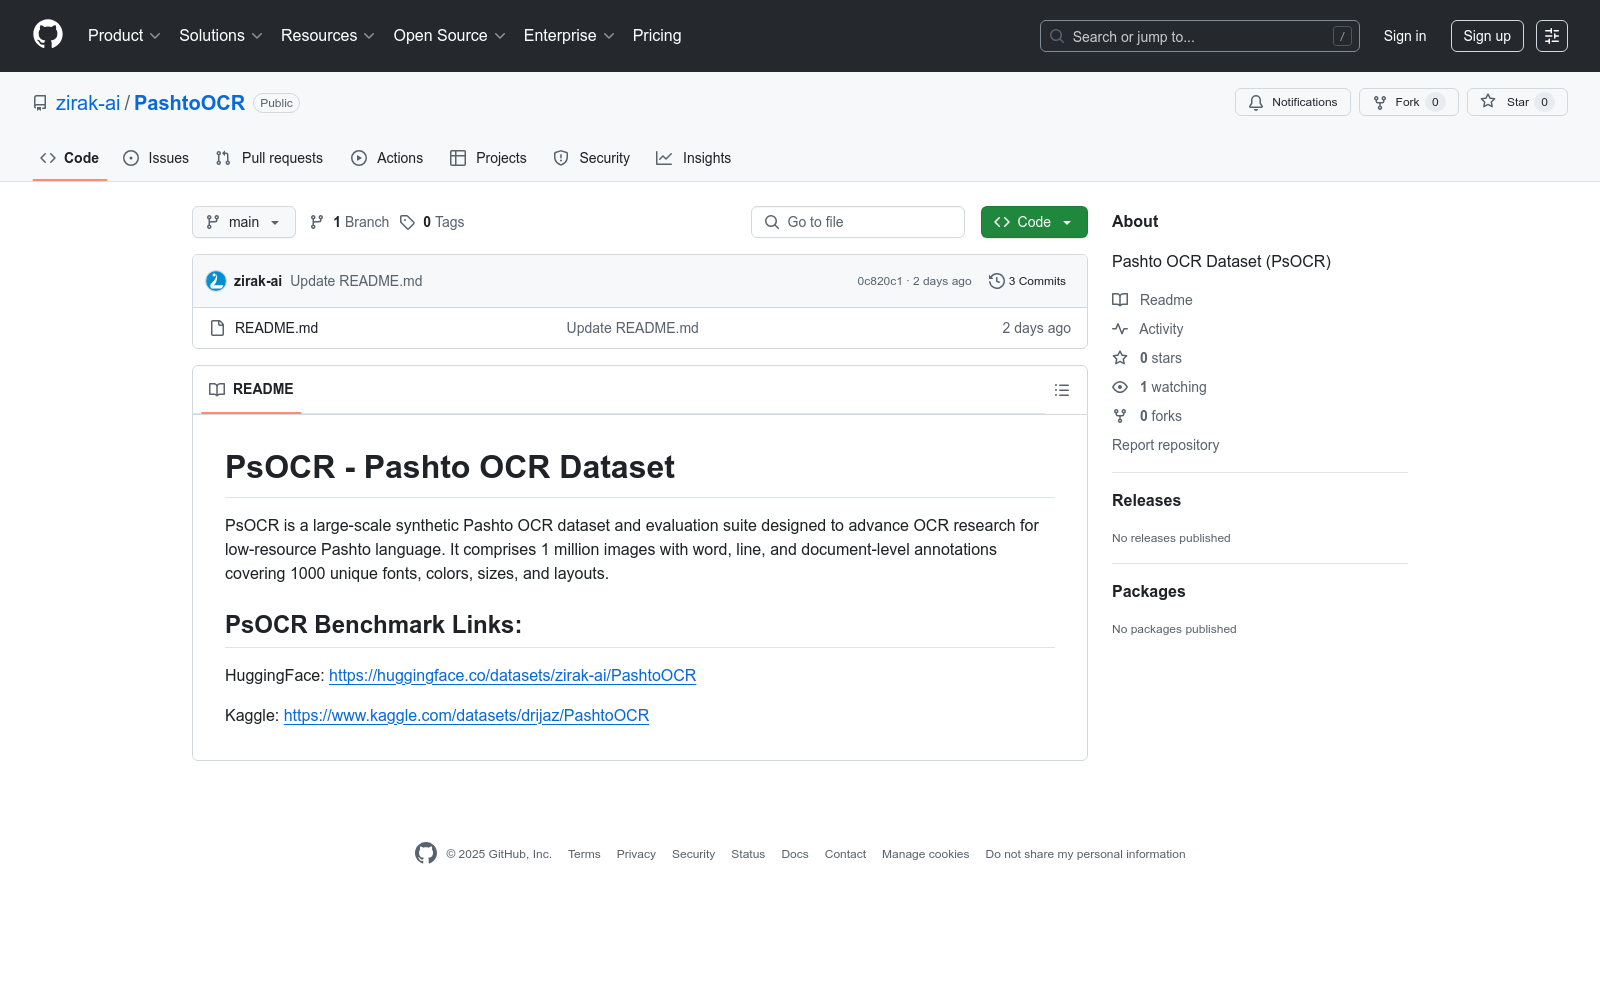The image size is (1600, 1000).
Task: Open the Pricing page link
Action: (x=657, y=36)
